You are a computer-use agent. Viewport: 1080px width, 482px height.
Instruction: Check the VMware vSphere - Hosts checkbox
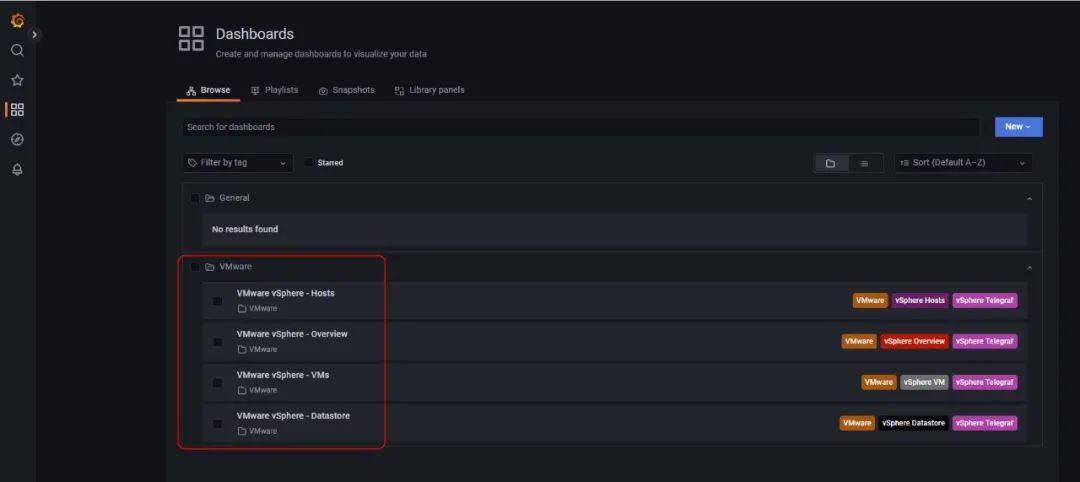(x=218, y=301)
